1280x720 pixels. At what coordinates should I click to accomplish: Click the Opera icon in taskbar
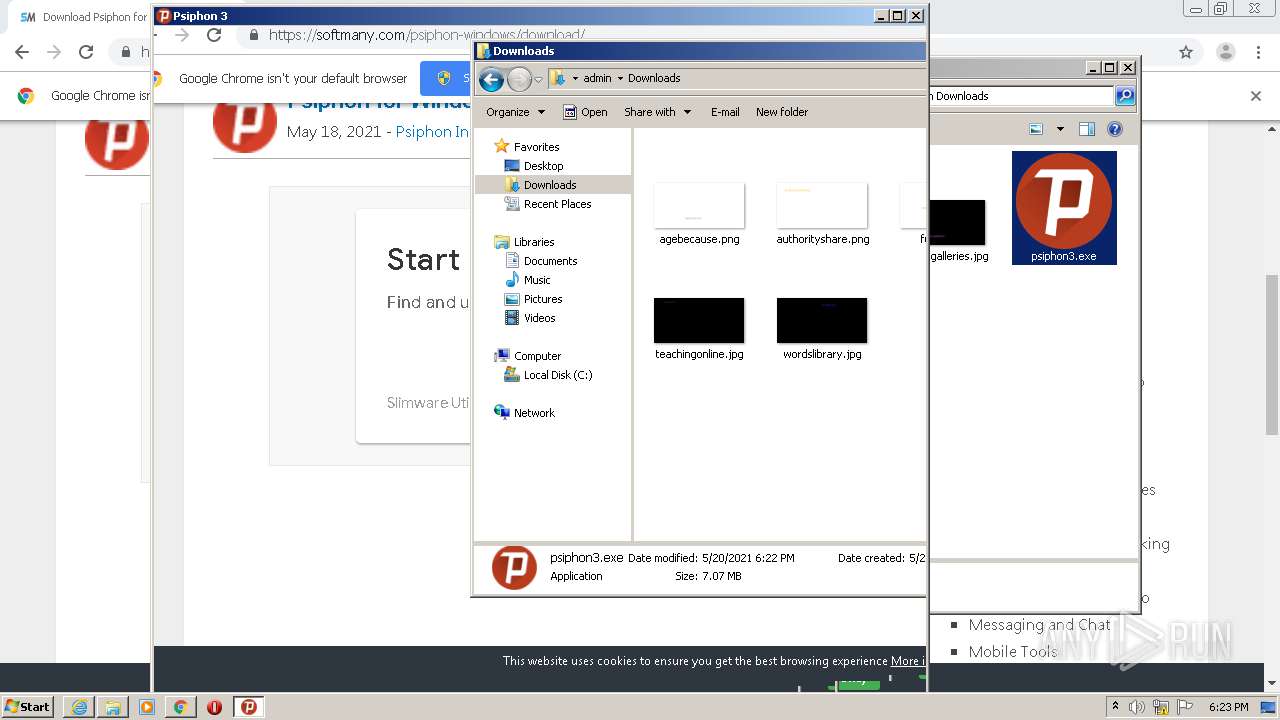point(214,707)
